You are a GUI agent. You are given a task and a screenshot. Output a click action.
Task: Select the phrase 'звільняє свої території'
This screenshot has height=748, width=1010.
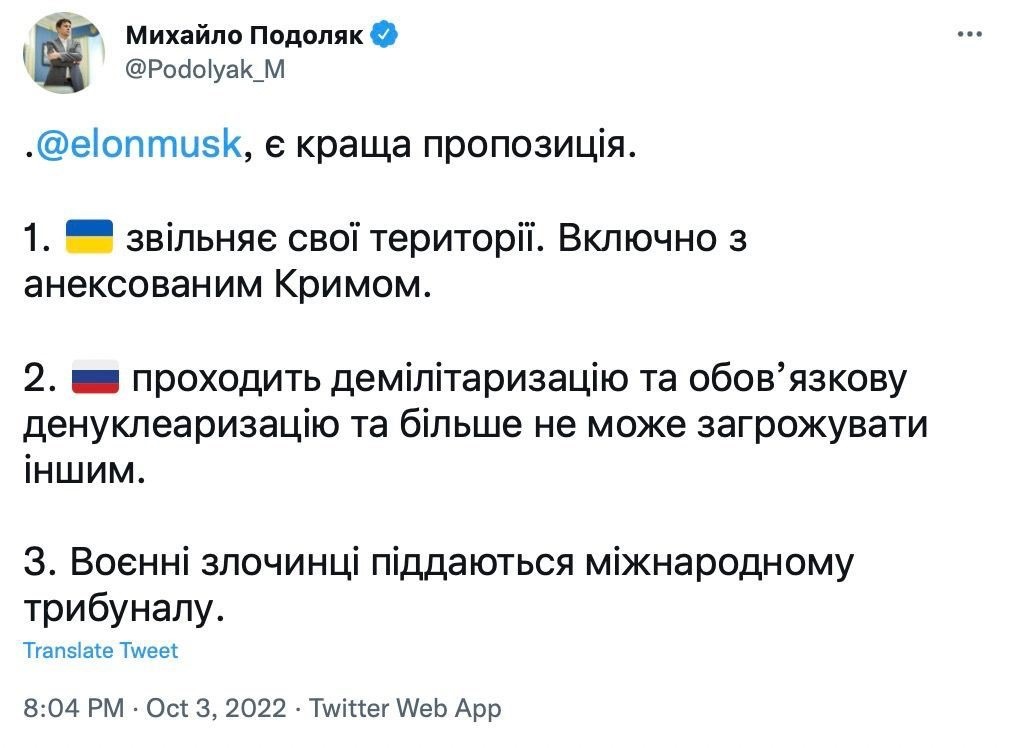[330, 238]
